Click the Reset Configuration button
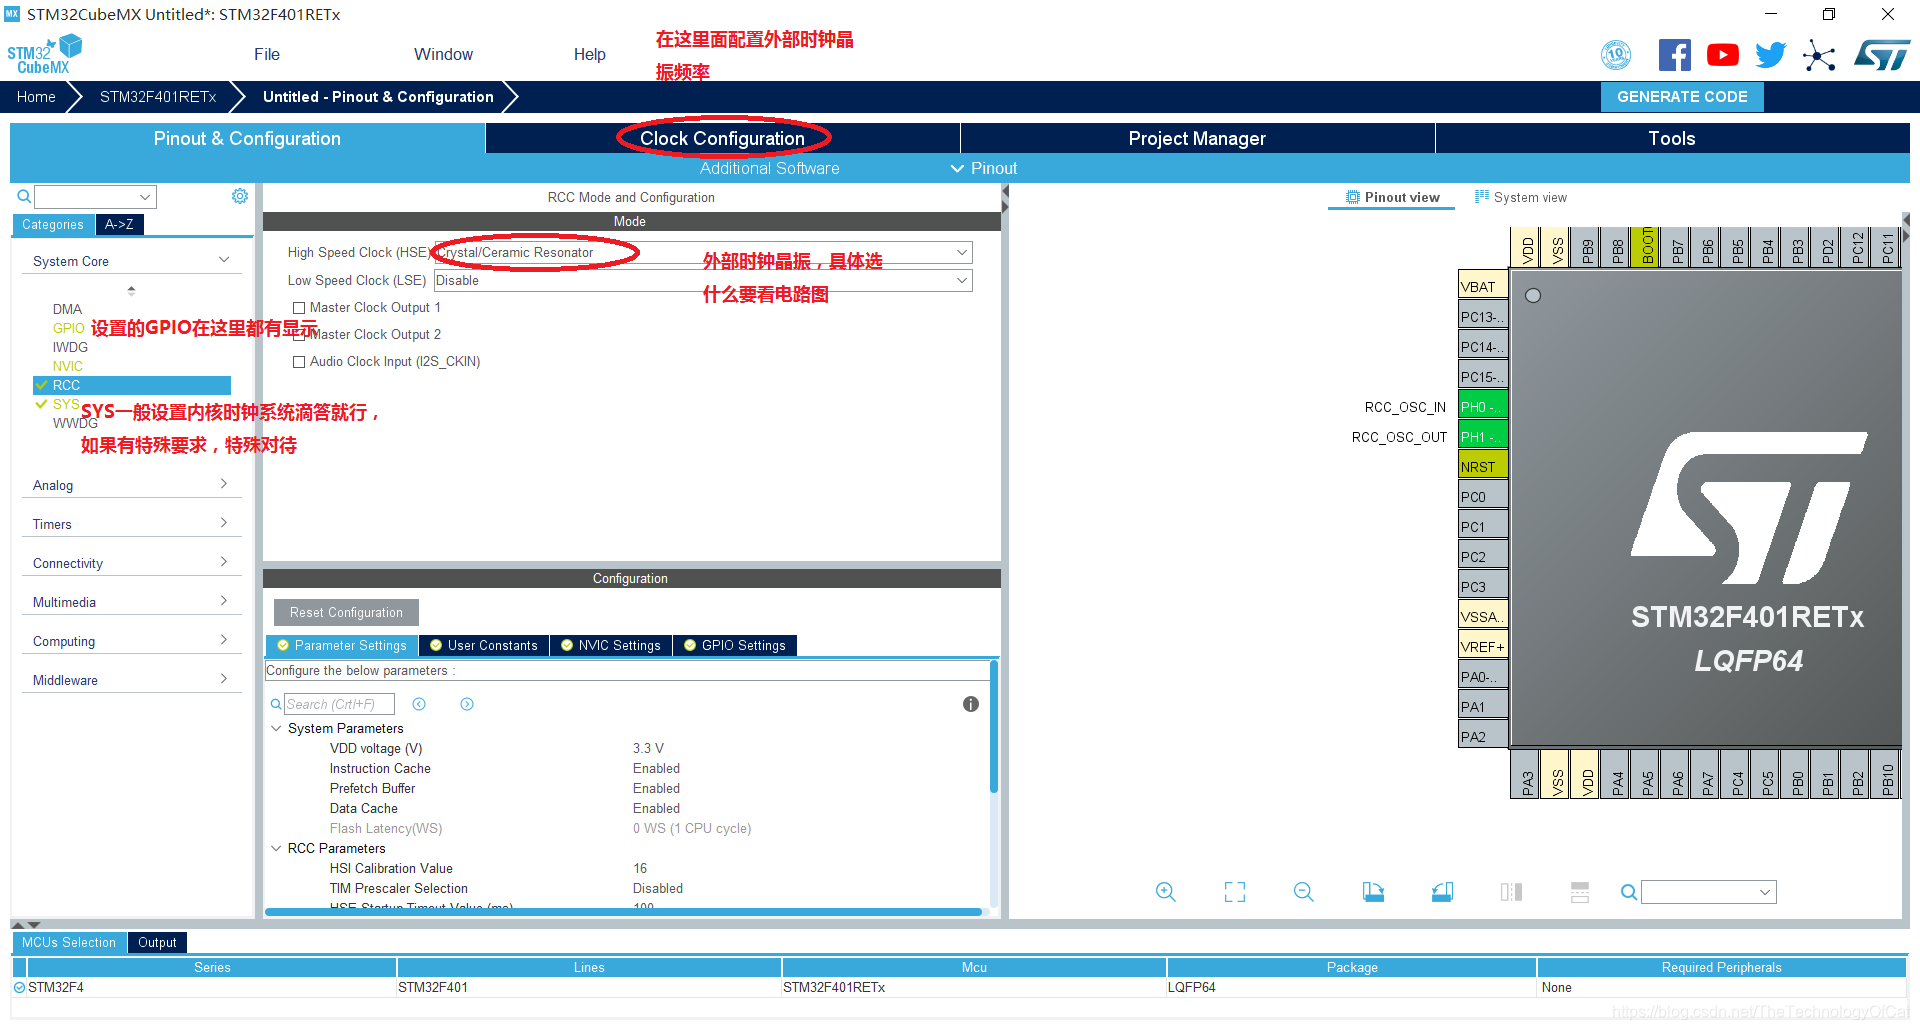This screenshot has width=1920, height=1030. click(346, 612)
